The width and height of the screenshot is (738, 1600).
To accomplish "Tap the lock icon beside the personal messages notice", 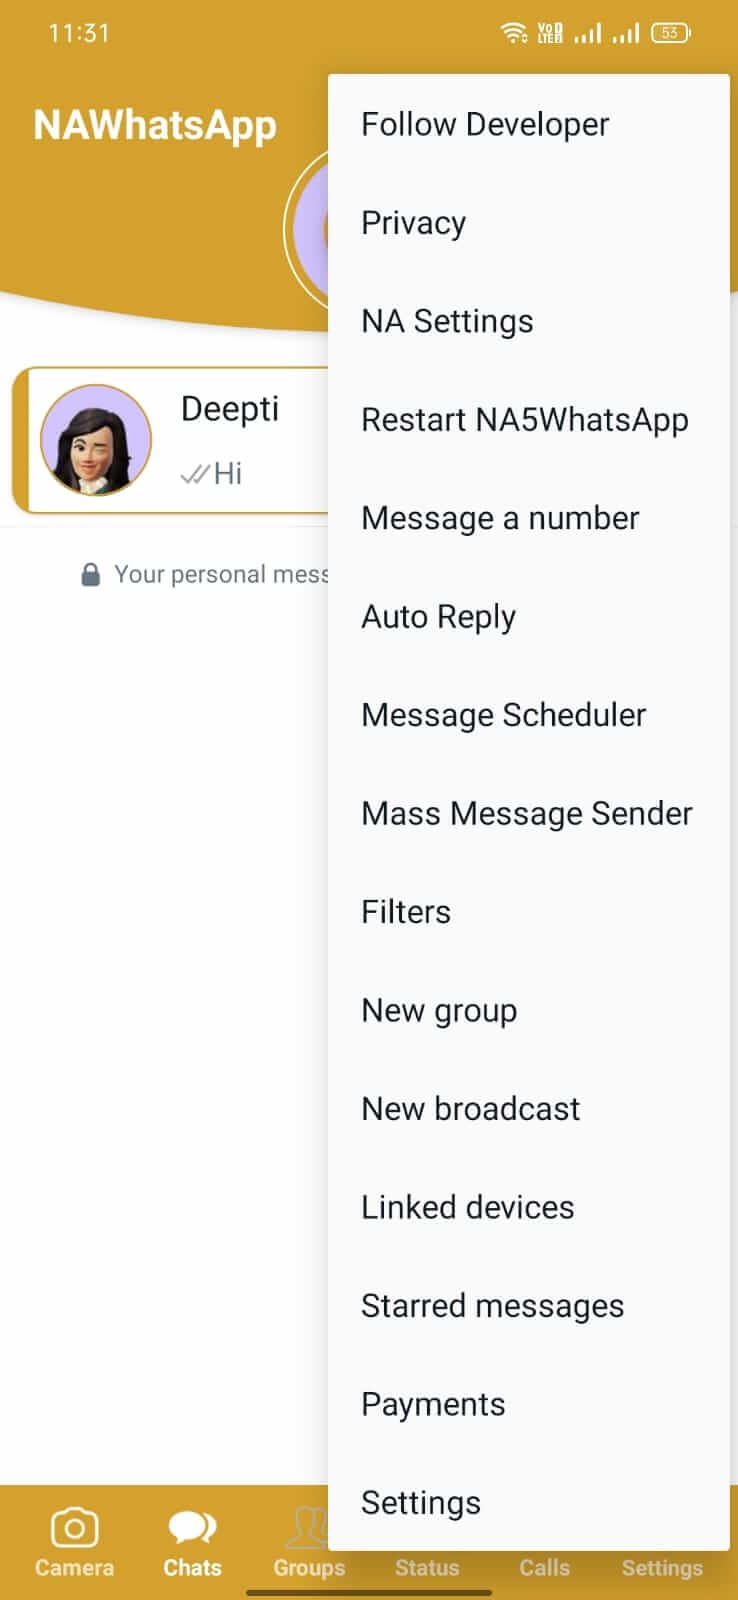I will coord(90,574).
